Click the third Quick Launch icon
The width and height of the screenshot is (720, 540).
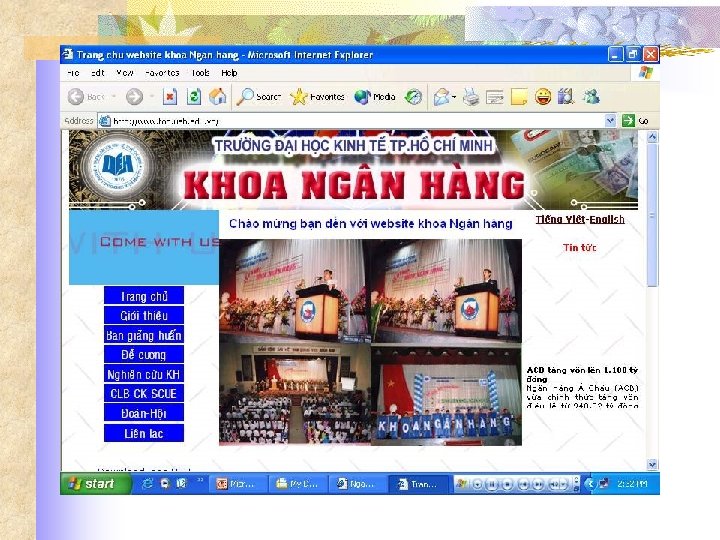click(x=182, y=484)
